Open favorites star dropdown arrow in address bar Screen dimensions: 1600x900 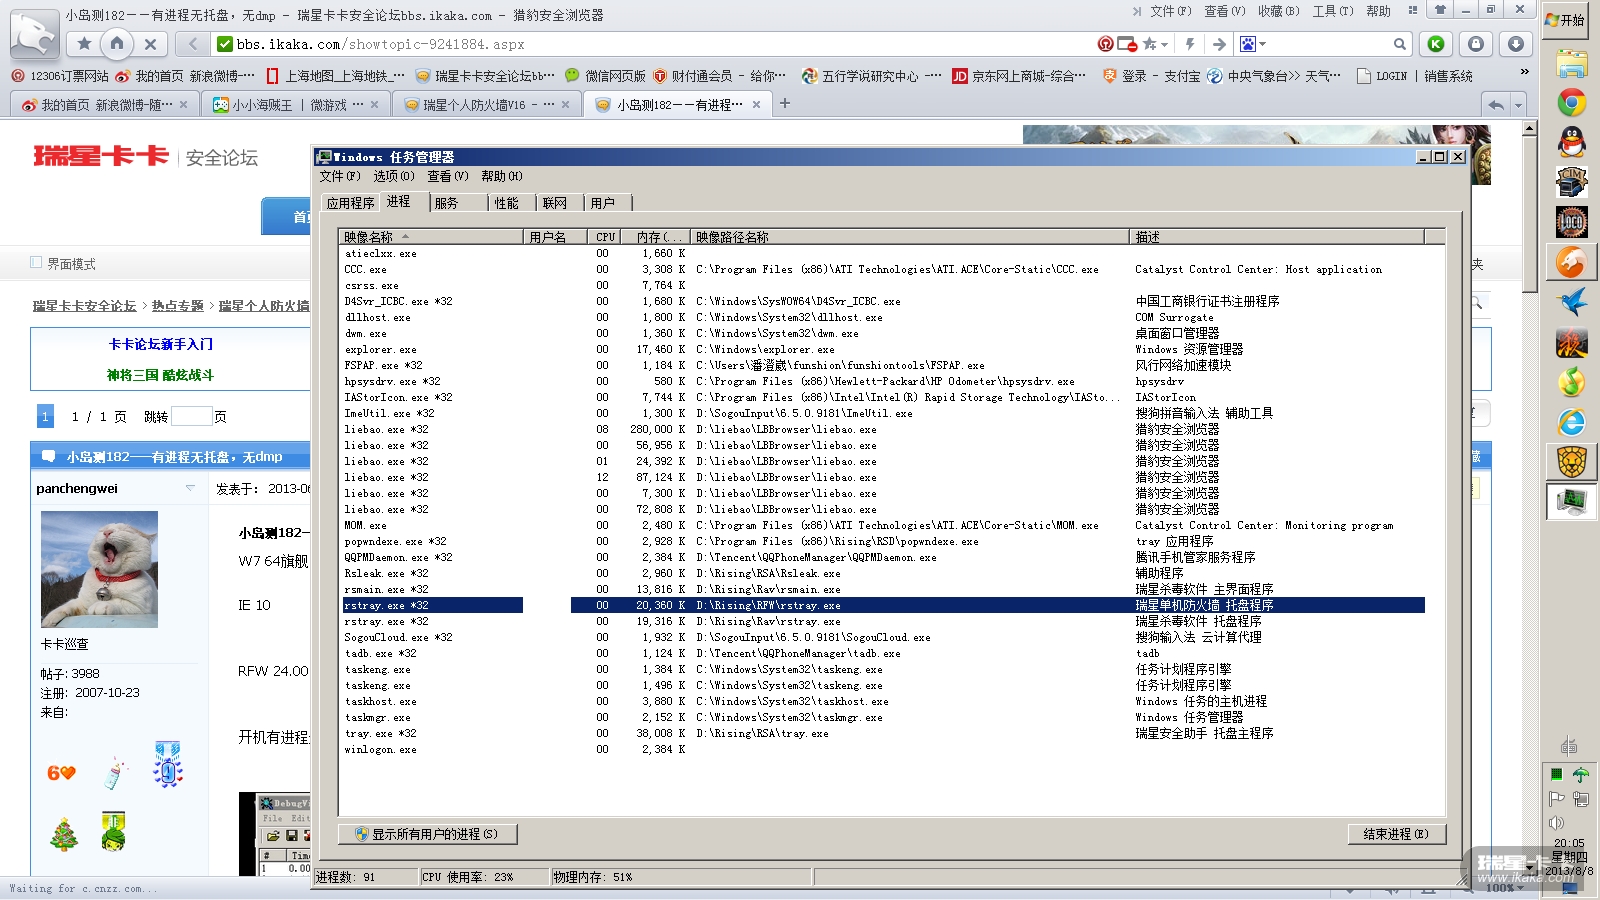[x=1165, y=44]
